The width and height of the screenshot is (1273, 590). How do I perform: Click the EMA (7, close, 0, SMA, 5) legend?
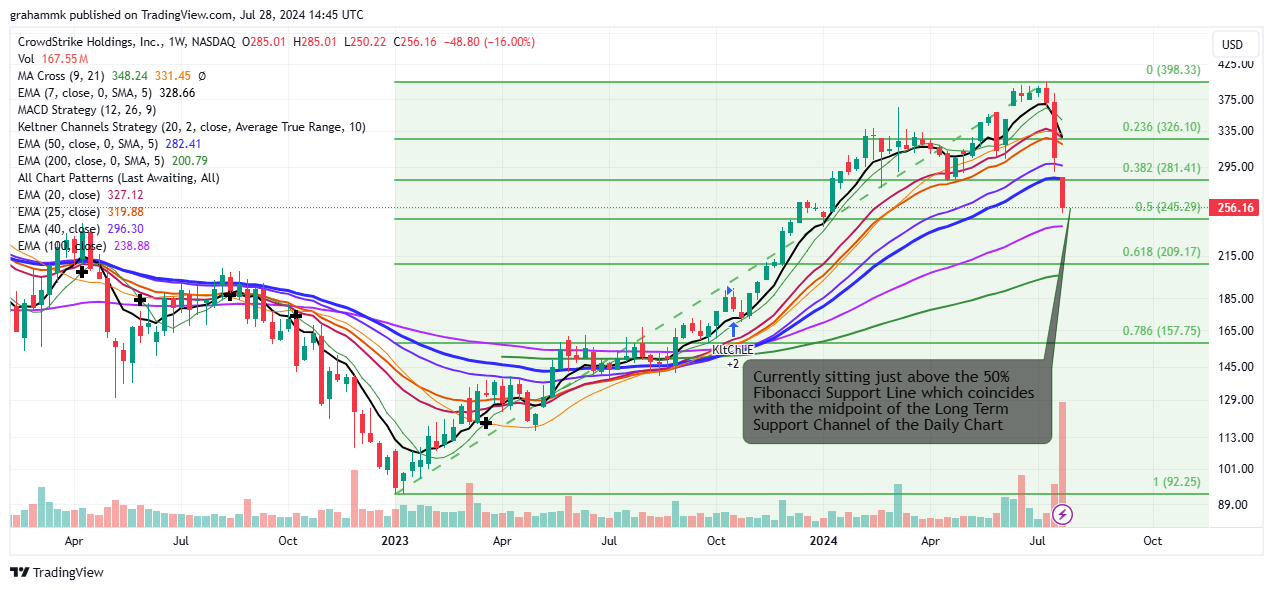tap(107, 93)
